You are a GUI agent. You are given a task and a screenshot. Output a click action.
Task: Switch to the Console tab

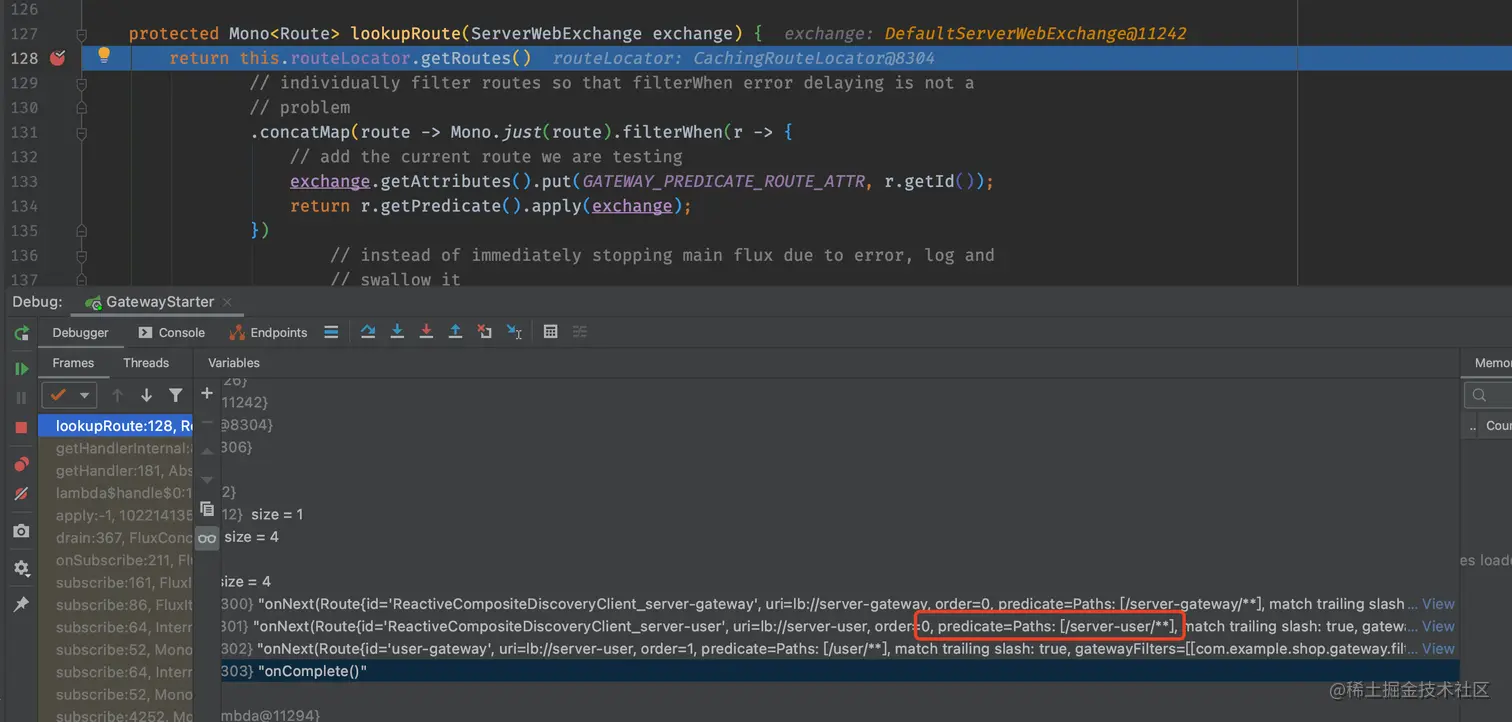click(x=171, y=333)
